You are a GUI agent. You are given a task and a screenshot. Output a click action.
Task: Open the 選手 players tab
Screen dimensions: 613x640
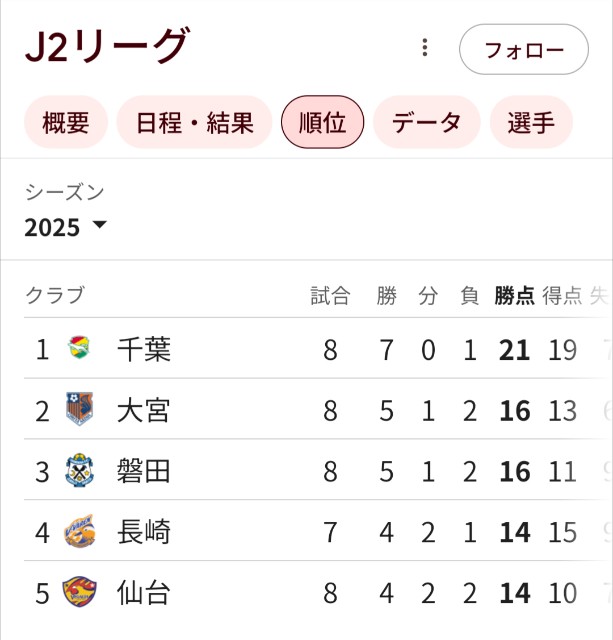[x=531, y=122]
